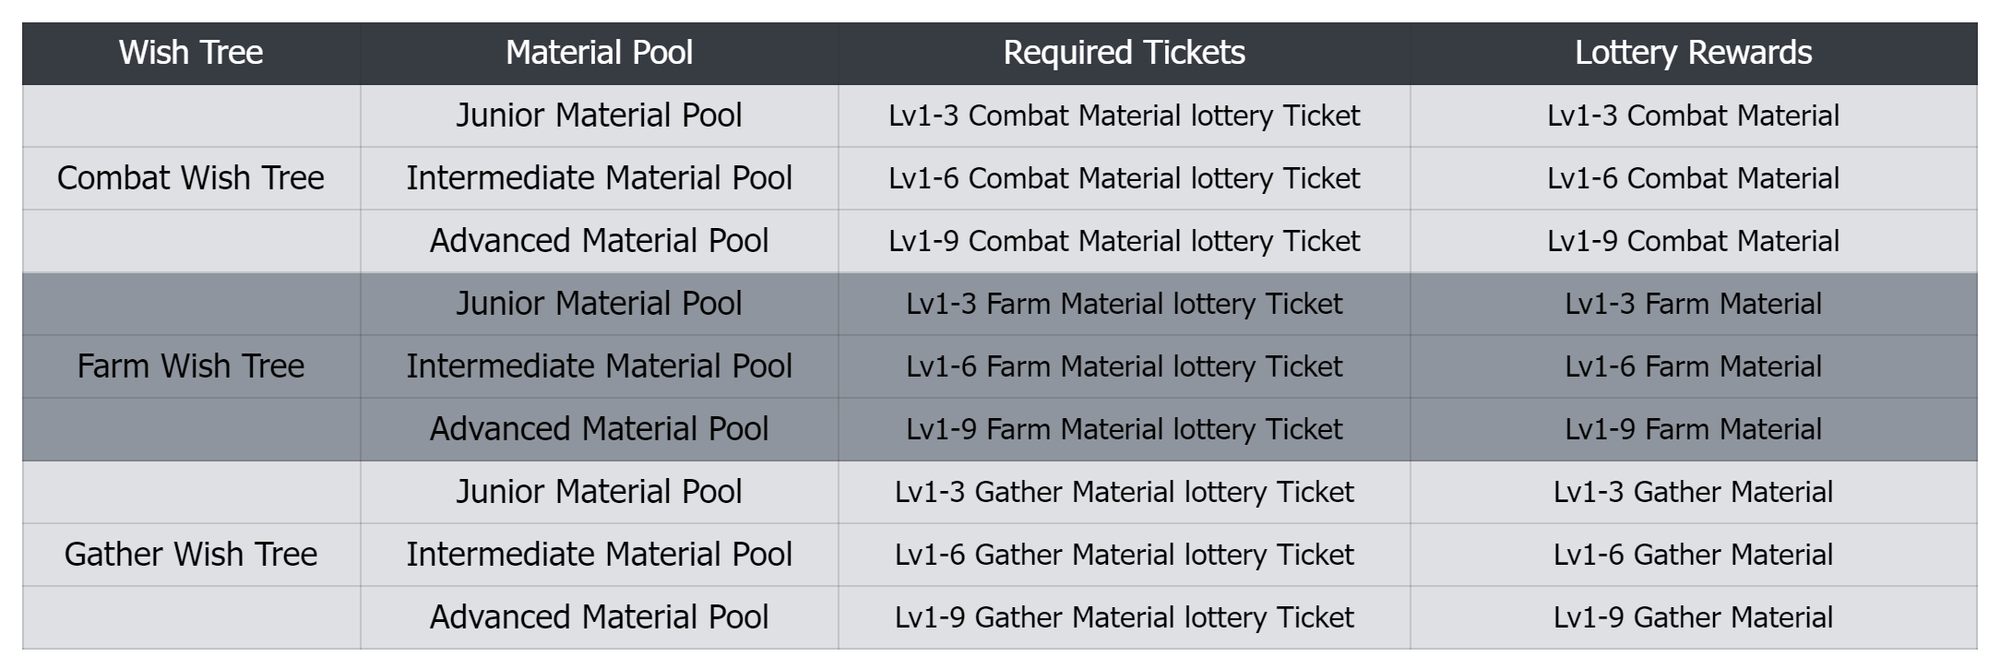The image size is (2000, 672).
Task: Click Lv1-3 Farm Material lottery Ticket
Action: pos(1124,304)
